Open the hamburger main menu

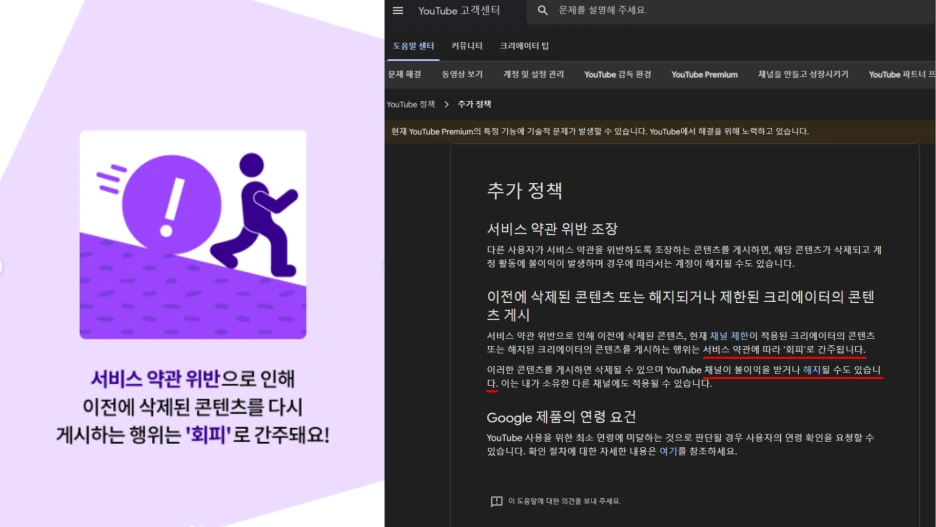398,10
